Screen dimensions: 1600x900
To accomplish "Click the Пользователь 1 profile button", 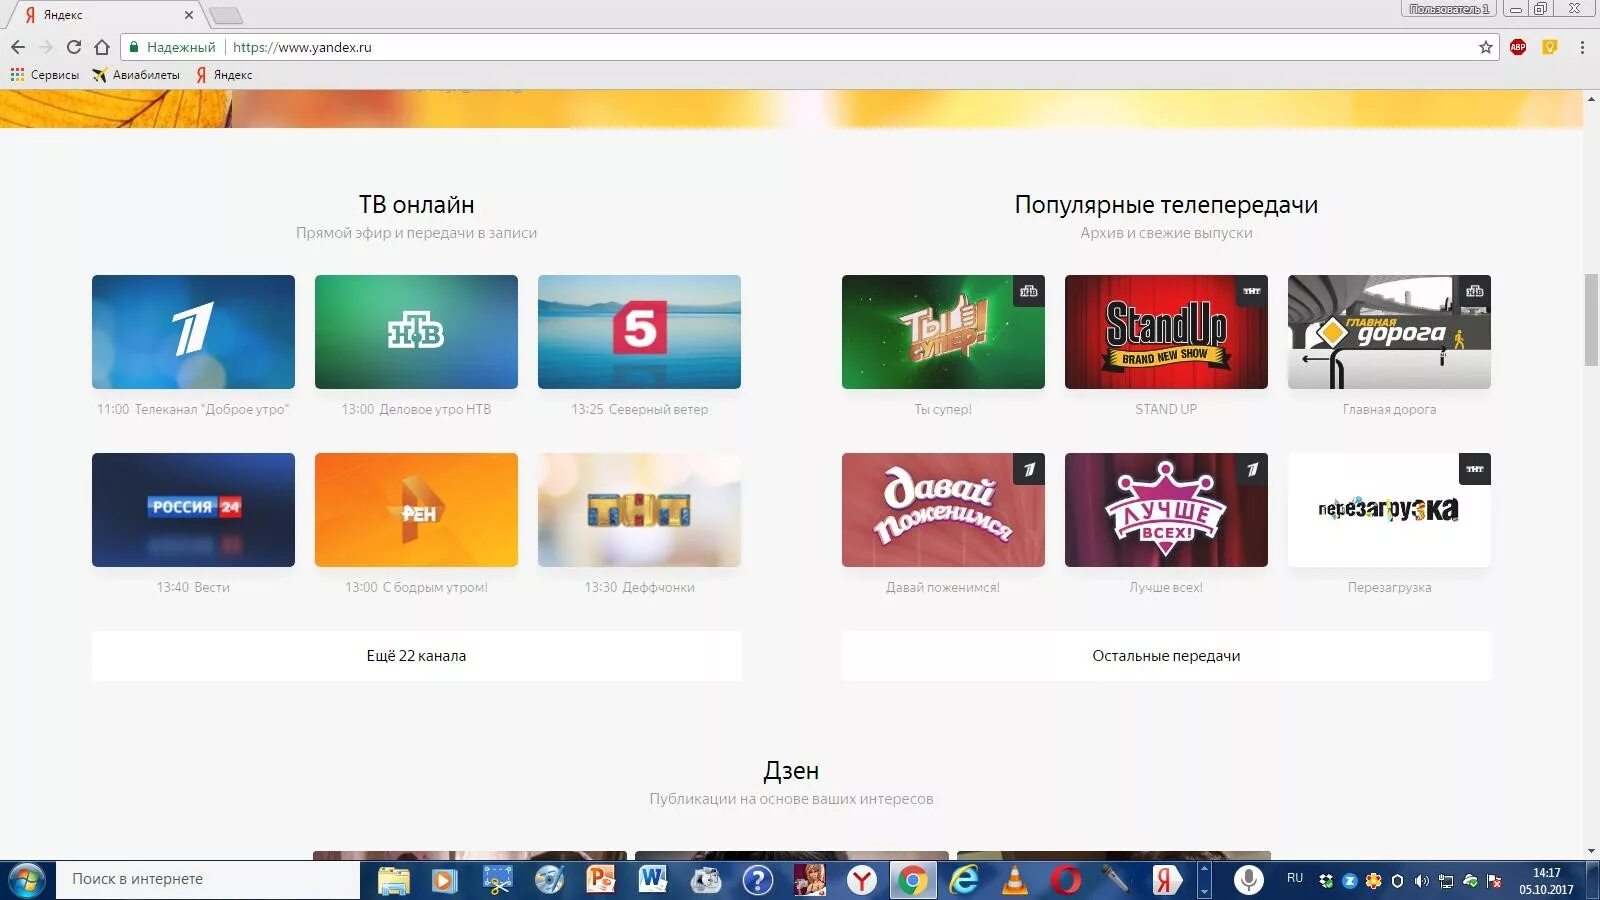I will 1449,9.
